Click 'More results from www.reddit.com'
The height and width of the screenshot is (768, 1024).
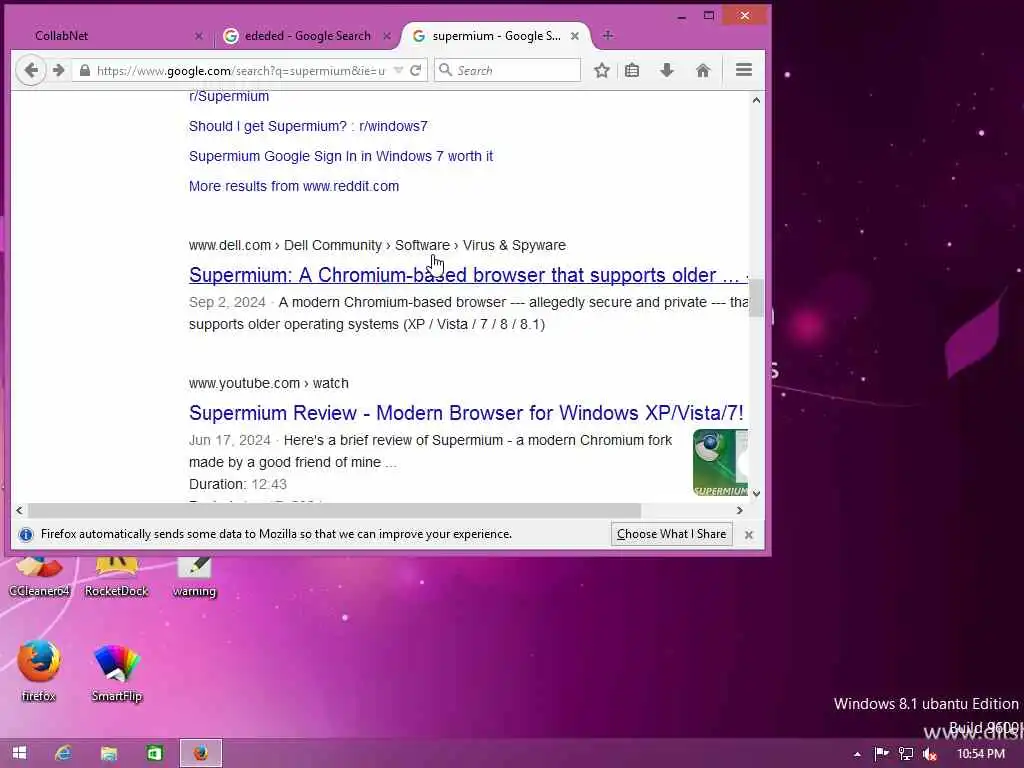294,186
